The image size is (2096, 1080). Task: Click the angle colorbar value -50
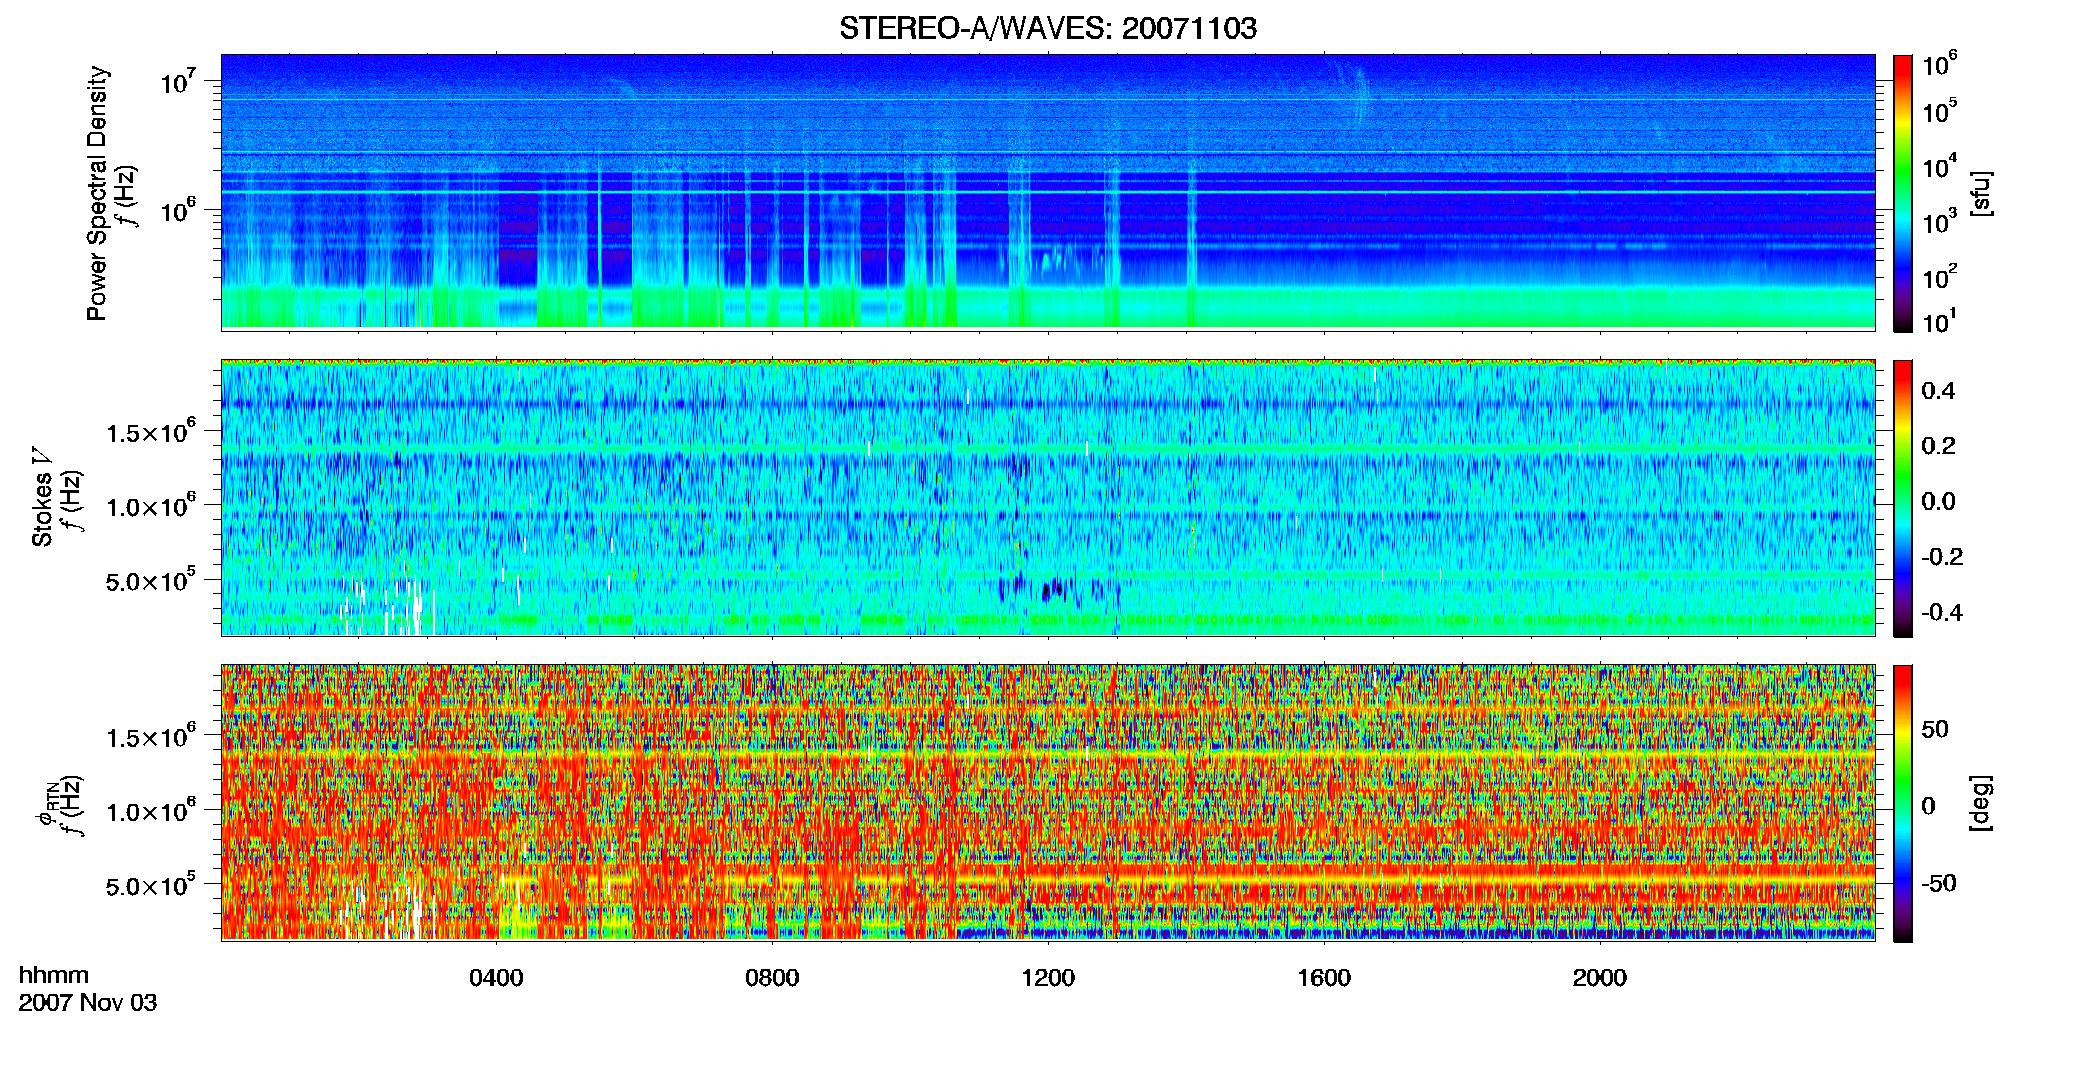coord(1938,883)
